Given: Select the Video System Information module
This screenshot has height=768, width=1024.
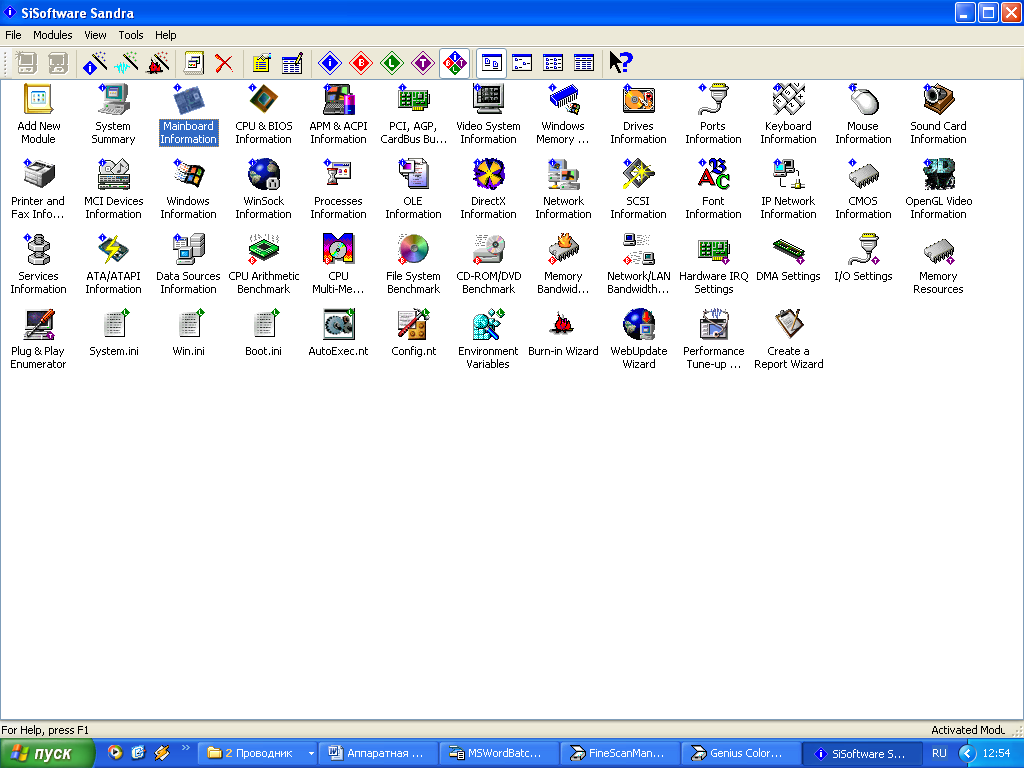Looking at the screenshot, I should 488,114.
